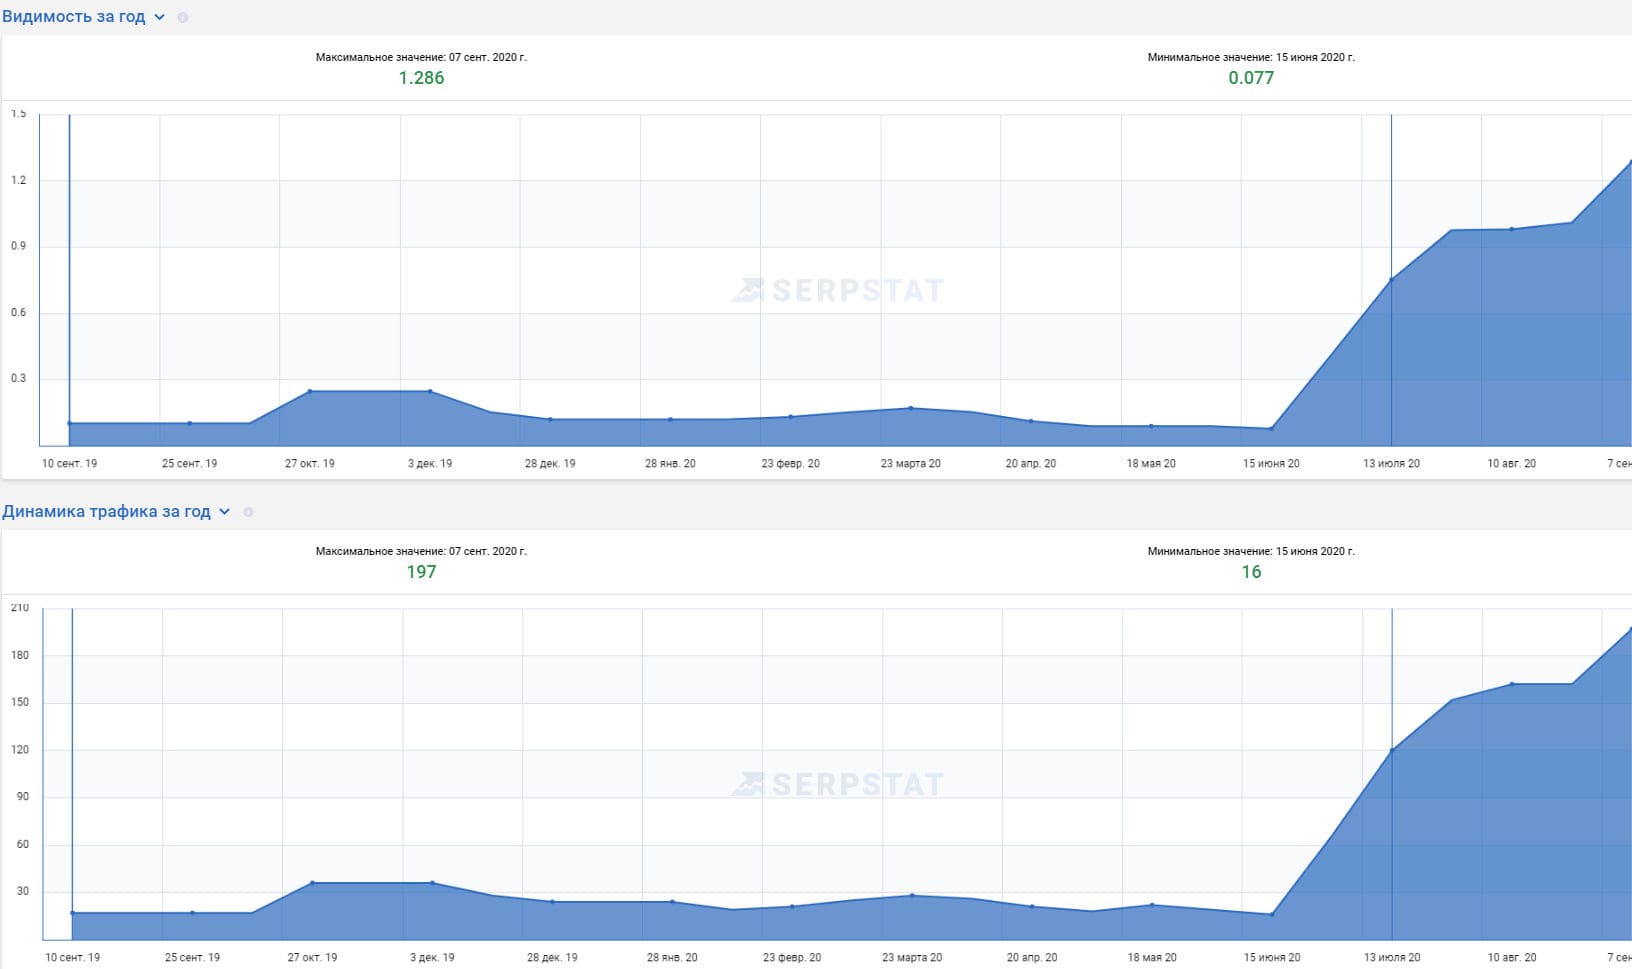Click visibility chart data point at 10 авг. 20
The height and width of the screenshot is (969, 1632).
1511,229
